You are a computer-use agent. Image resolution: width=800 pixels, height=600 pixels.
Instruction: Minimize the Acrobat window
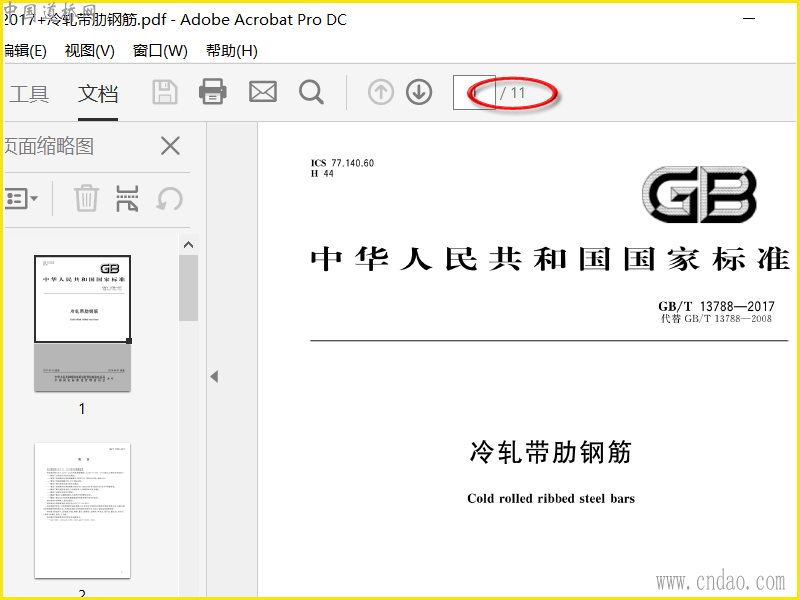click(x=748, y=19)
